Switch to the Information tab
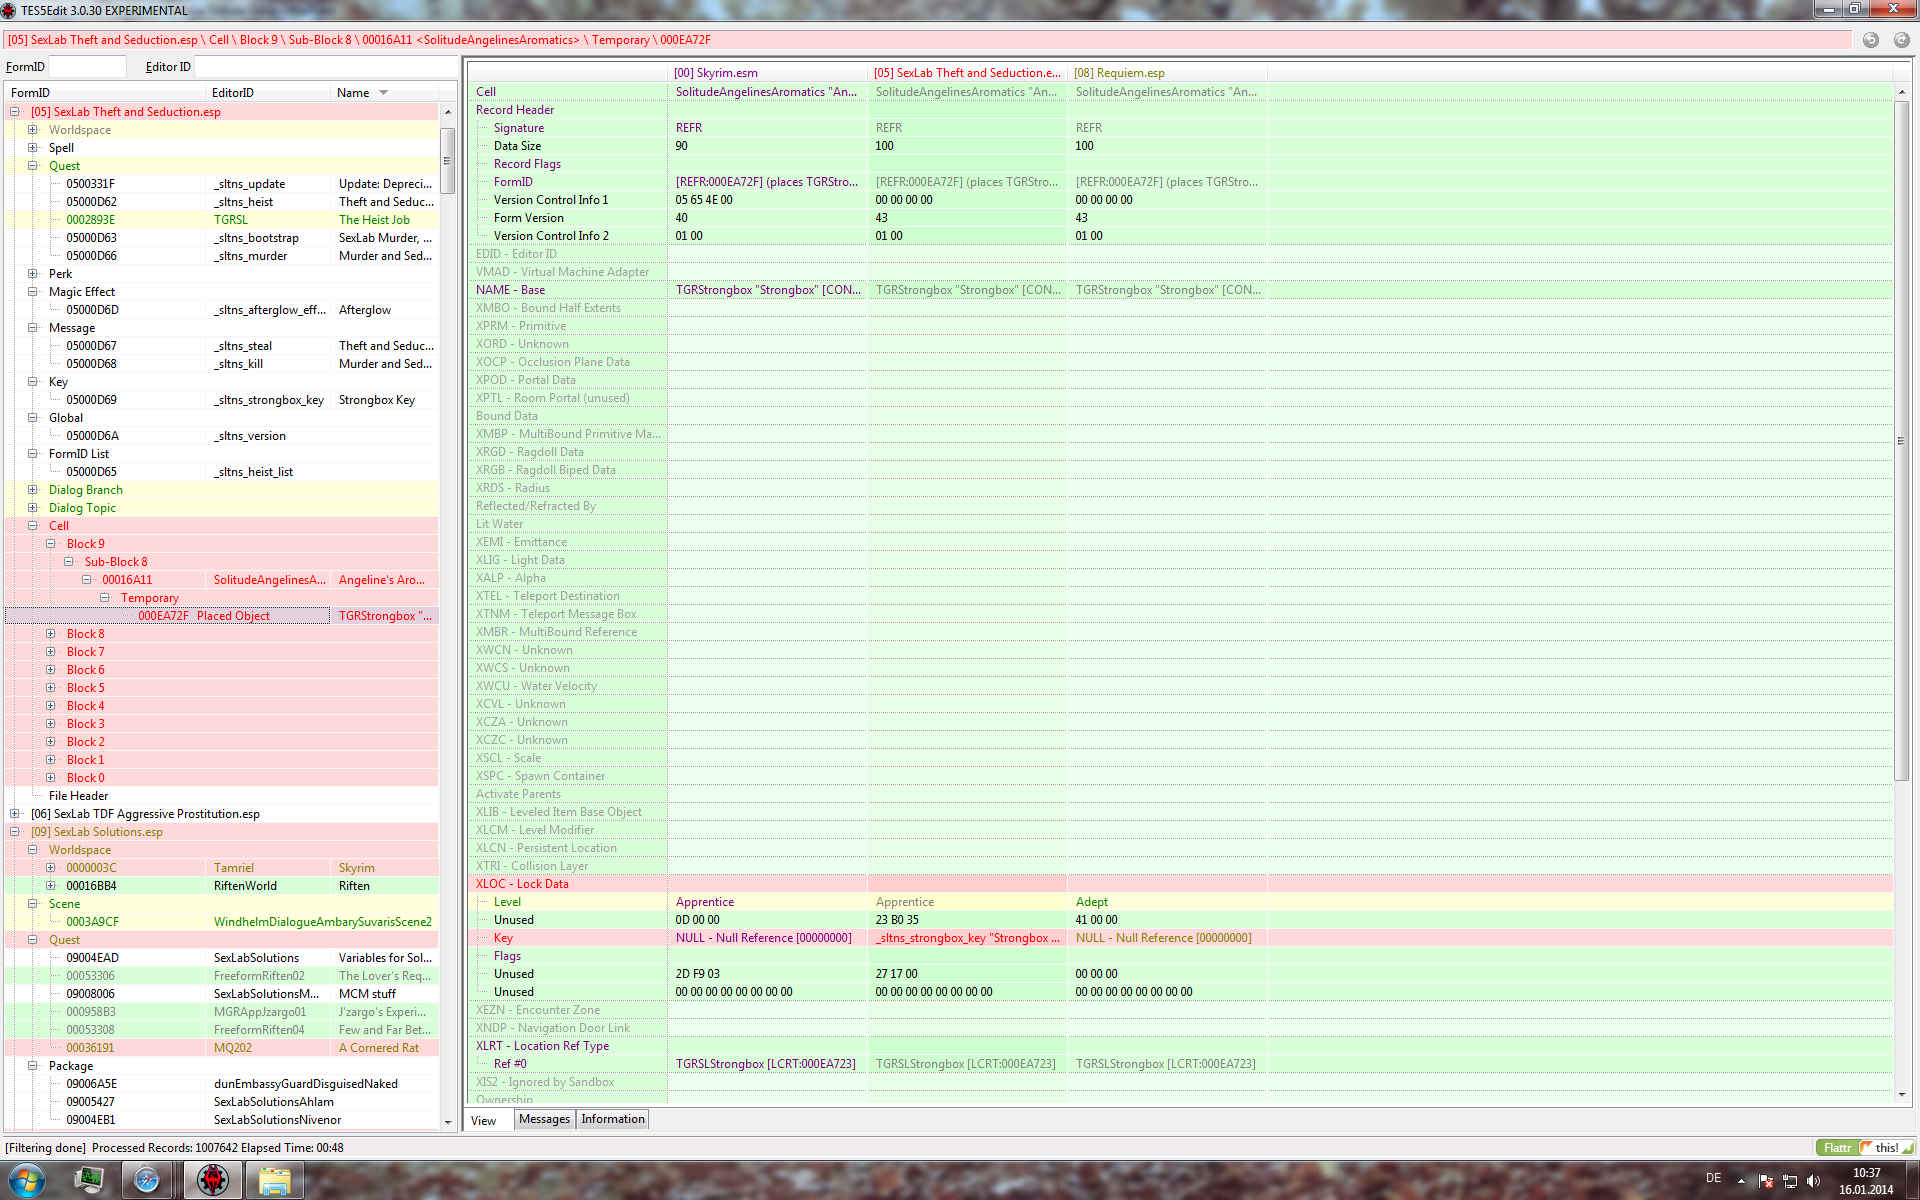Viewport: 1920px width, 1200px height. 613,1119
